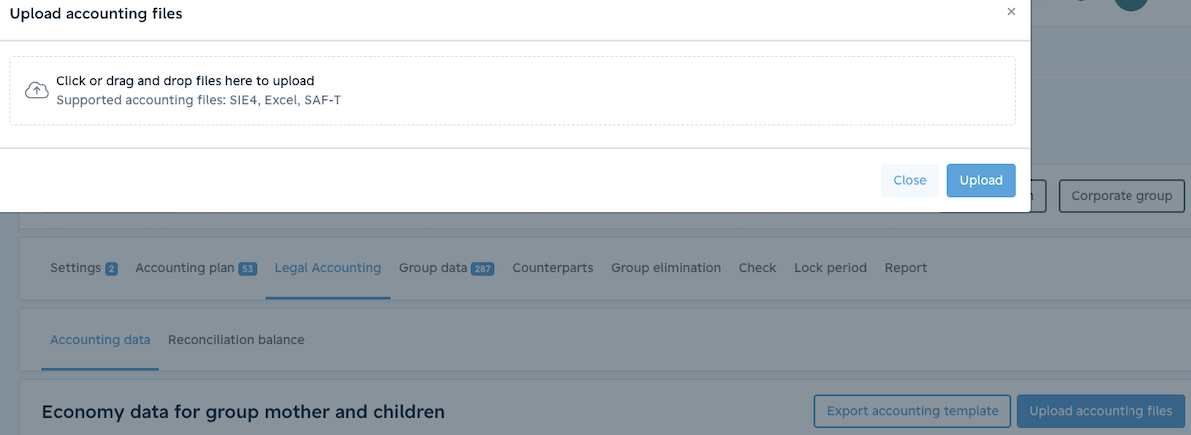Click the Accounting plan badge showing 53
1191x435 pixels.
tap(248, 269)
